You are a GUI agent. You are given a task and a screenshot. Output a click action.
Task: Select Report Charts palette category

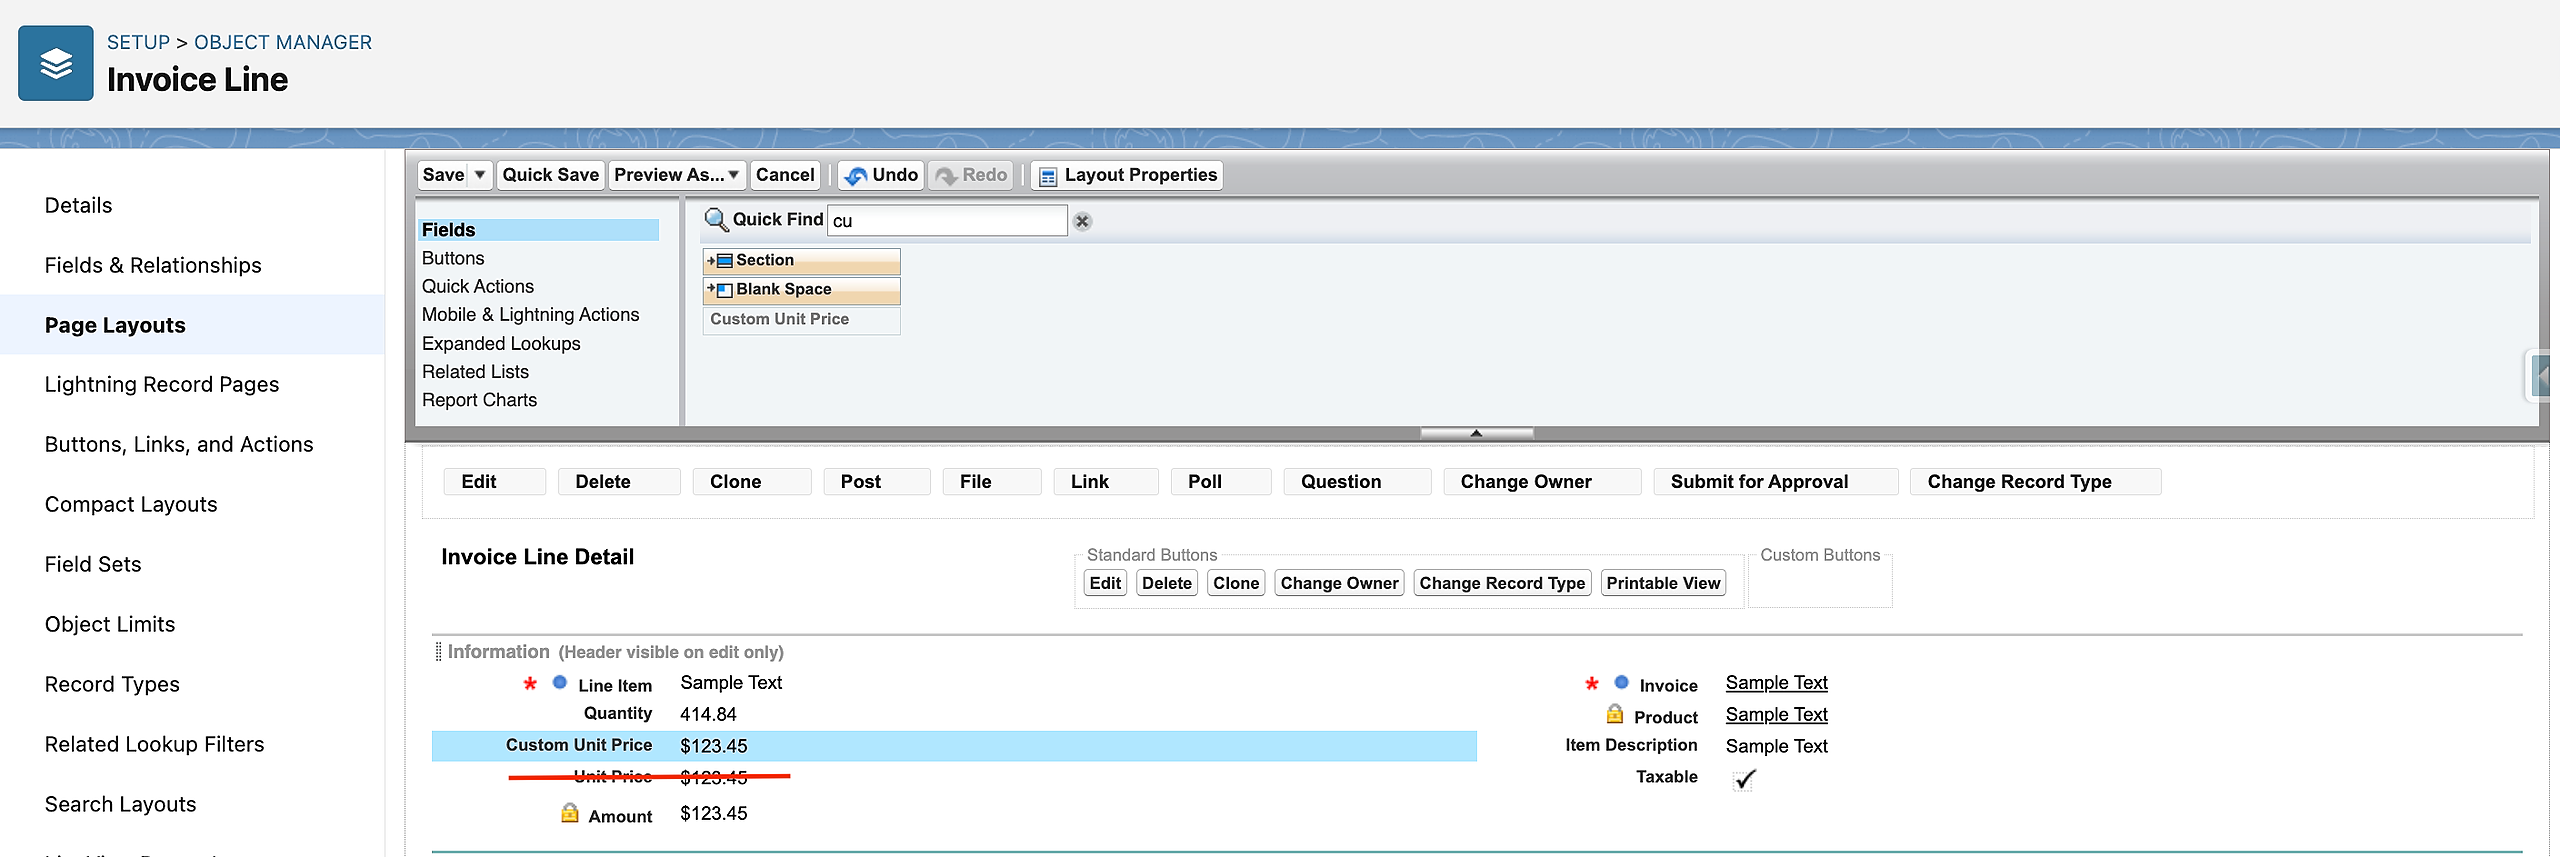(x=479, y=400)
